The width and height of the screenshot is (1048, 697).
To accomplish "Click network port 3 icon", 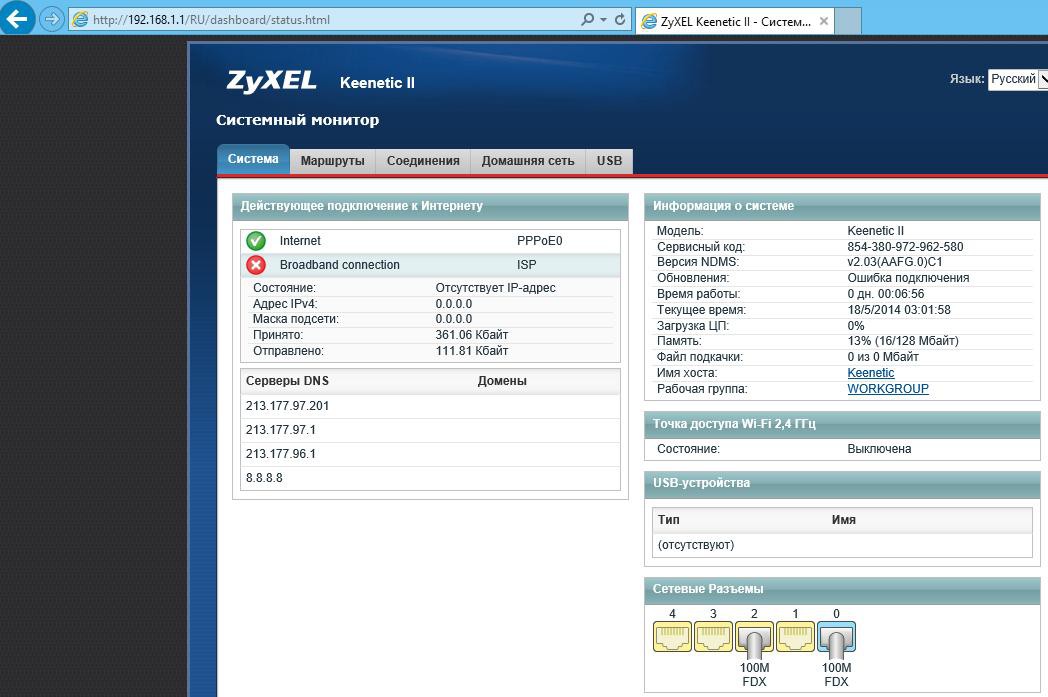I will tap(713, 637).
